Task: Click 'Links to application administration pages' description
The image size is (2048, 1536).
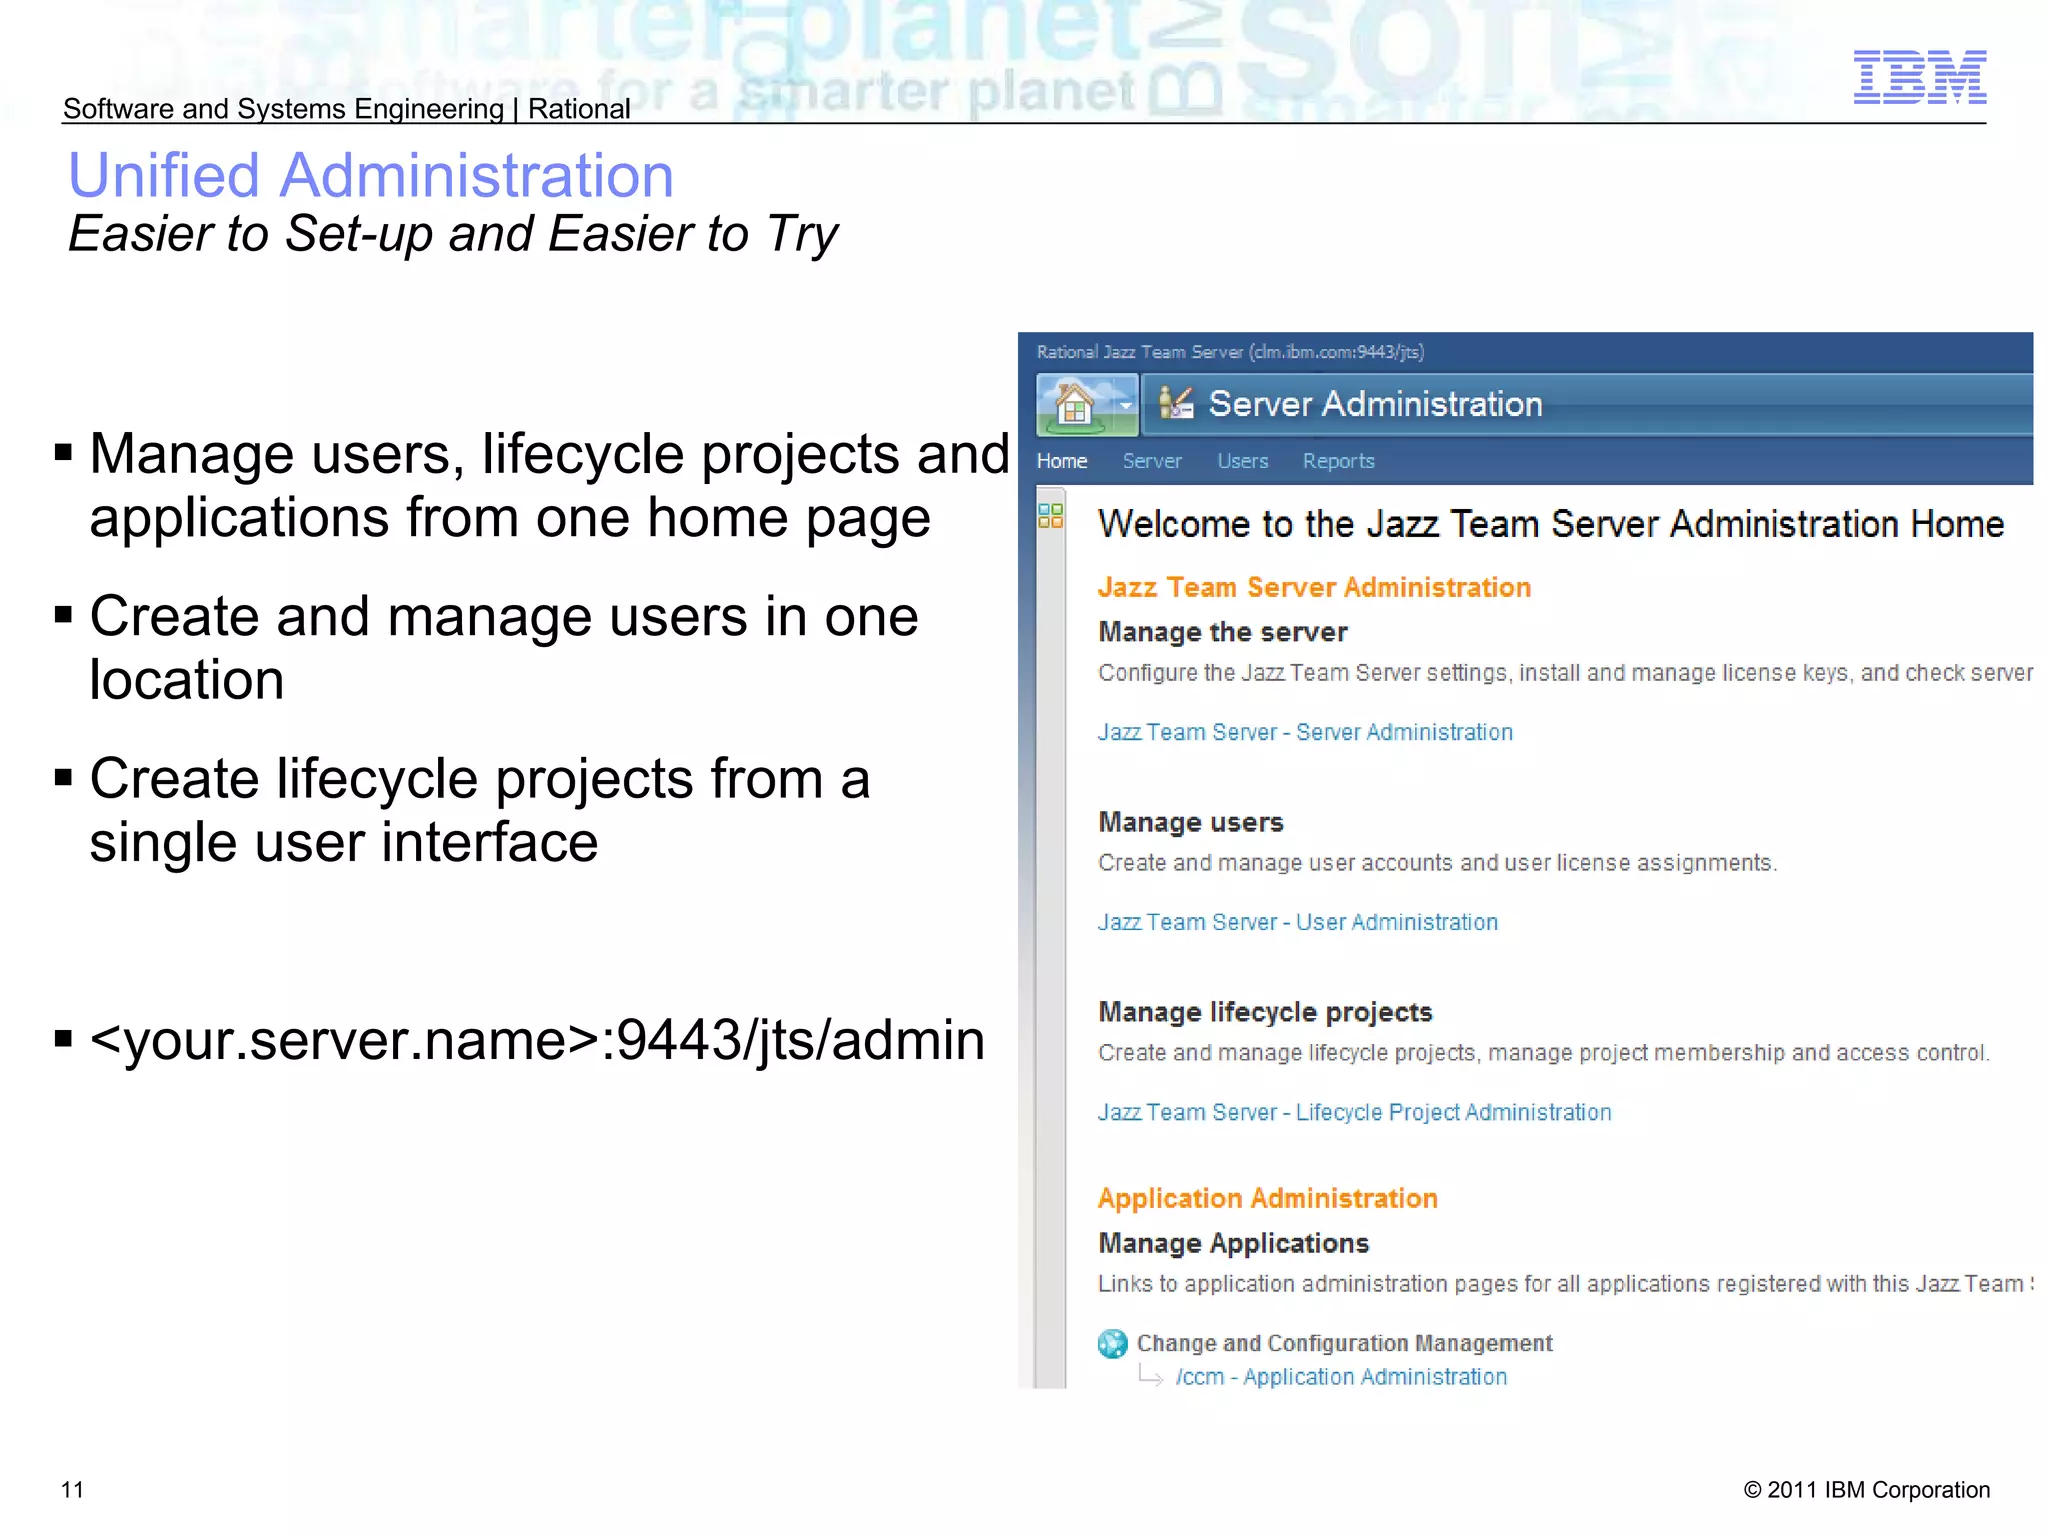Action: pyautogui.click(x=1565, y=1284)
